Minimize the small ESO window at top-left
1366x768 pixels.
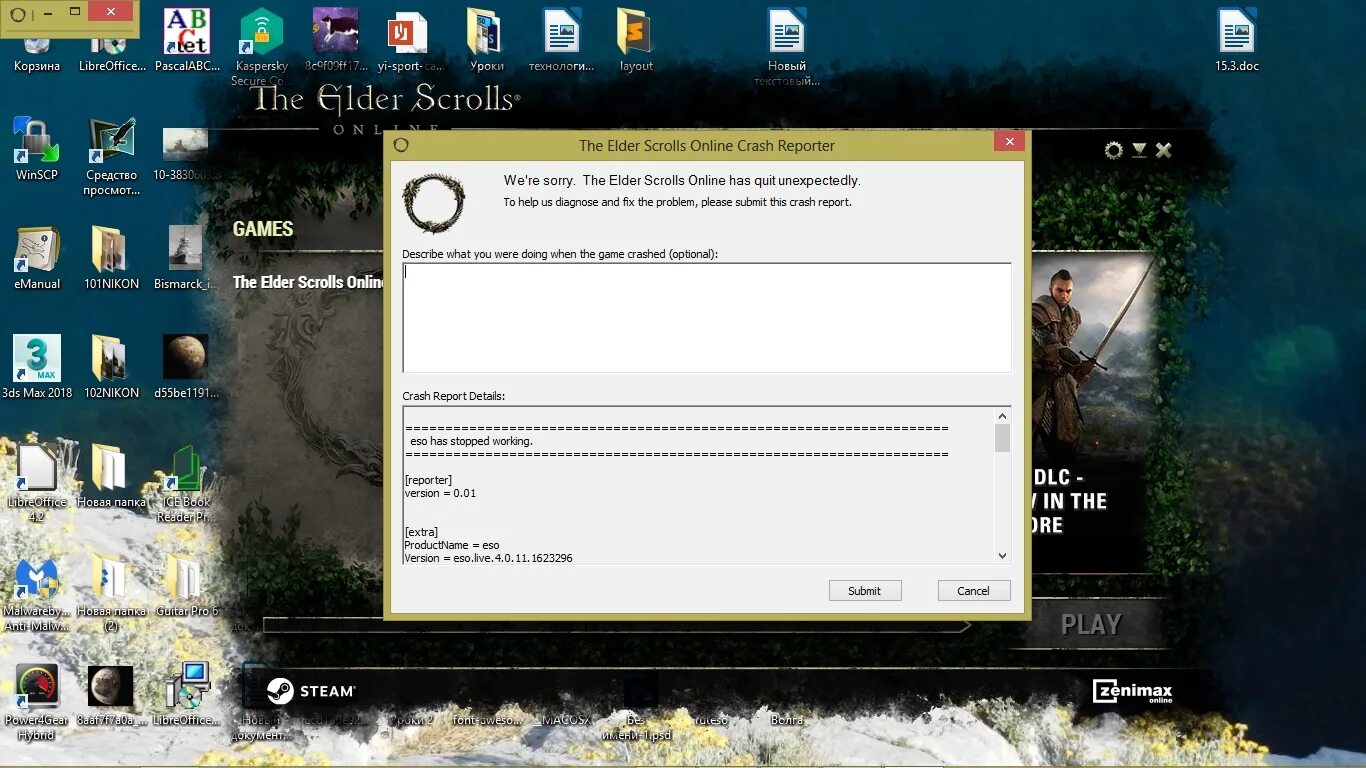coord(50,12)
